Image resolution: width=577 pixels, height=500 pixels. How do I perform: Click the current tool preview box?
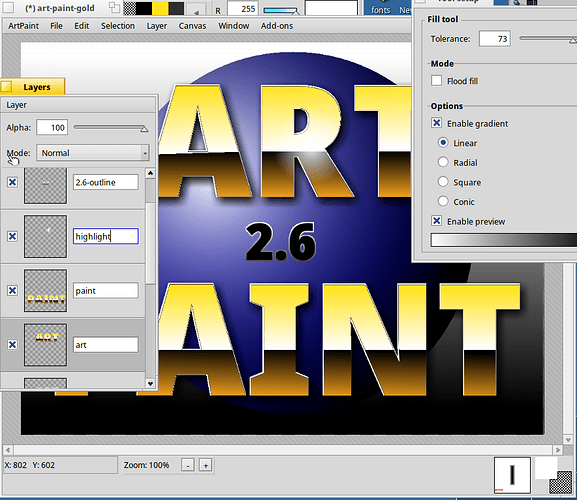click(x=512, y=475)
